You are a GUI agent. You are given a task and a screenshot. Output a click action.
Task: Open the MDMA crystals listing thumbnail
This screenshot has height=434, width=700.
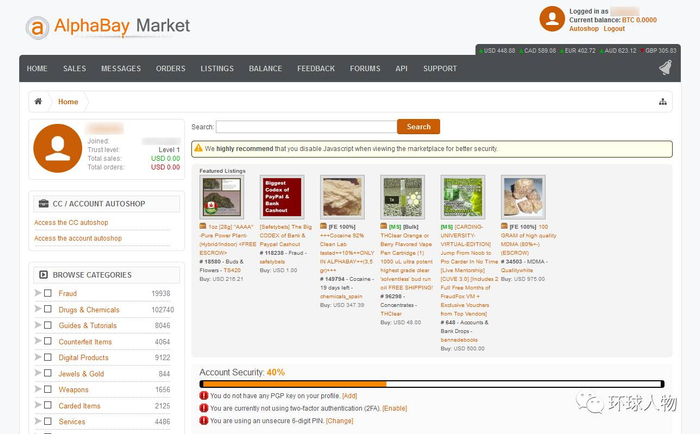523,197
